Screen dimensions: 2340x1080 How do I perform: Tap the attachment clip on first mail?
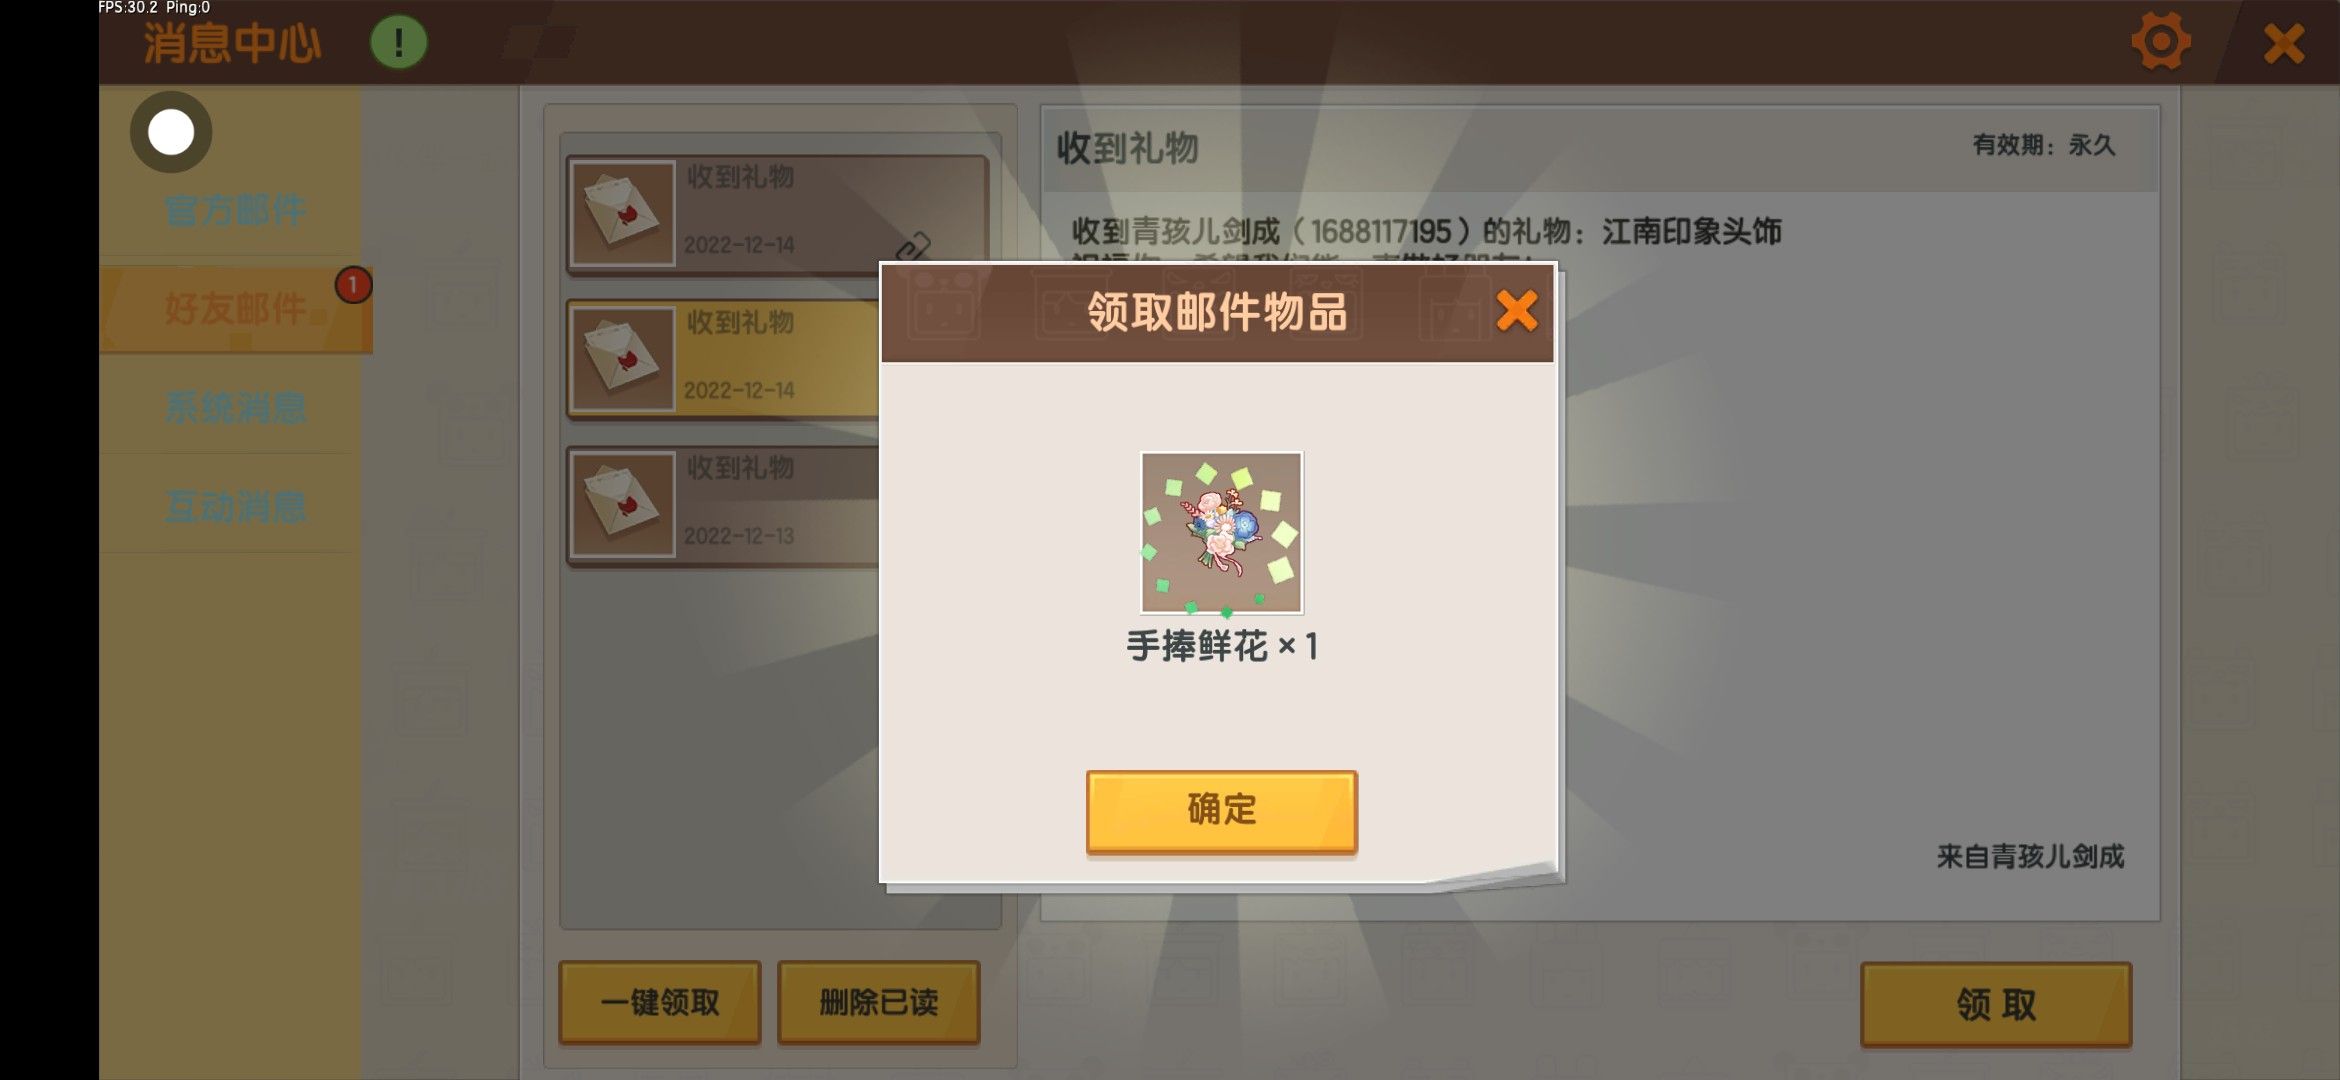[x=913, y=246]
